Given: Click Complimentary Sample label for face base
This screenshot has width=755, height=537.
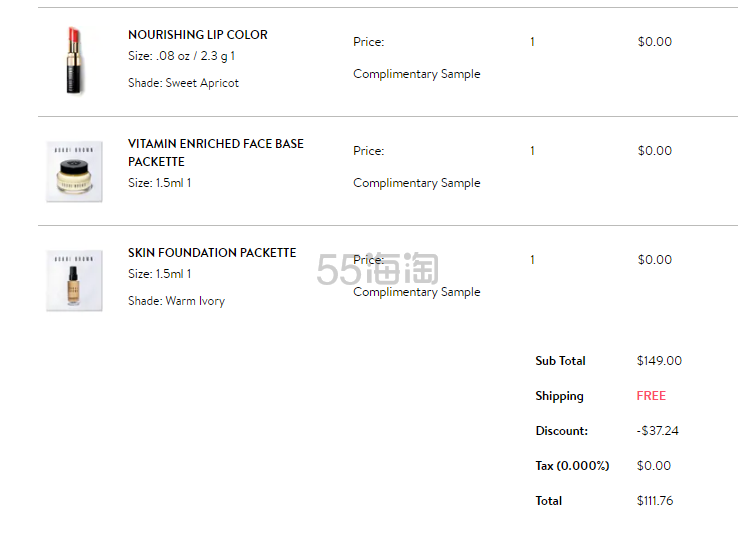Looking at the screenshot, I should click(x=417, y=183).
